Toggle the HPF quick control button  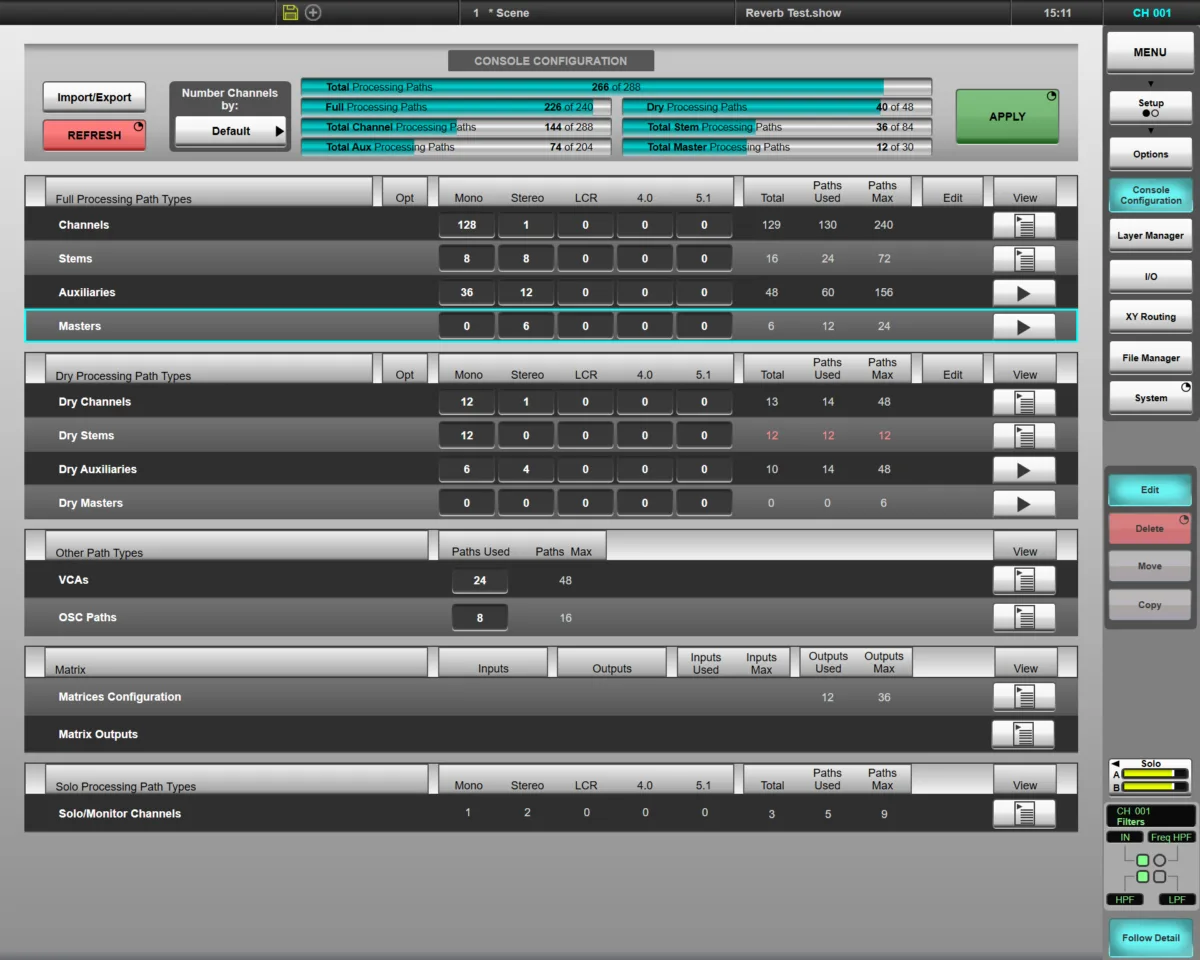[1124, 900]
